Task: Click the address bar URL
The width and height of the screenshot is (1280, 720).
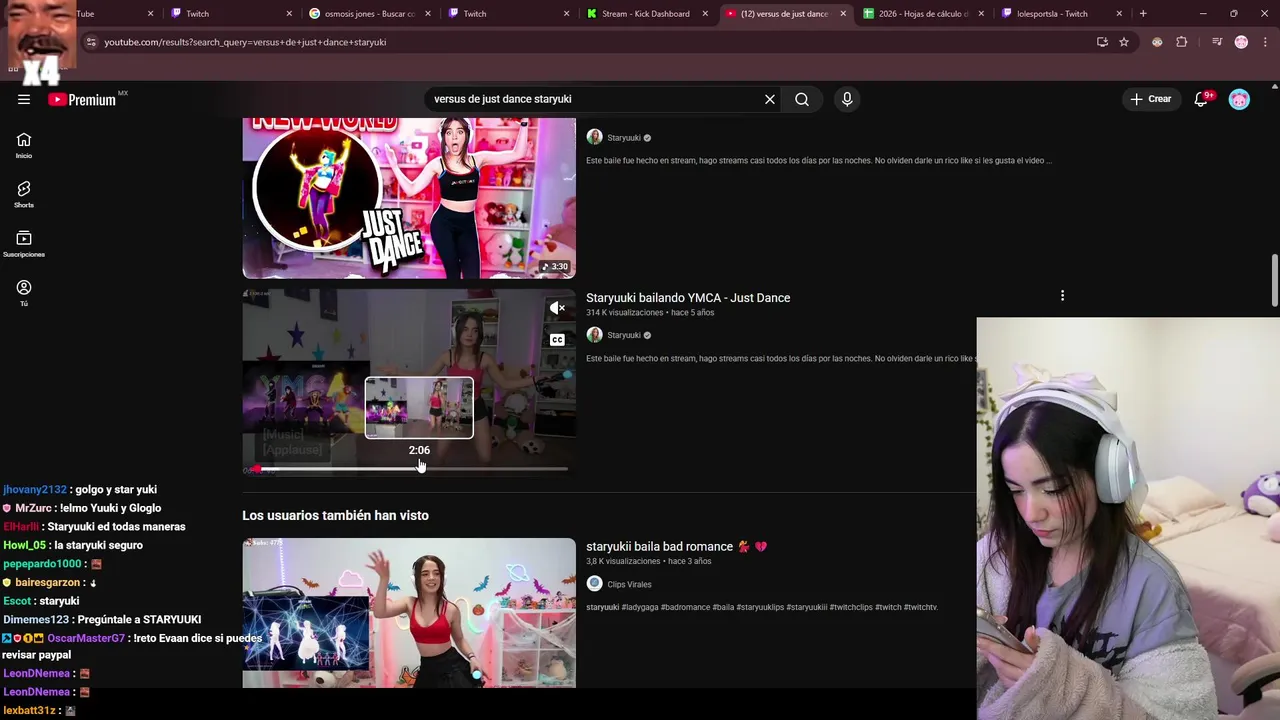Action: [245, 42]
